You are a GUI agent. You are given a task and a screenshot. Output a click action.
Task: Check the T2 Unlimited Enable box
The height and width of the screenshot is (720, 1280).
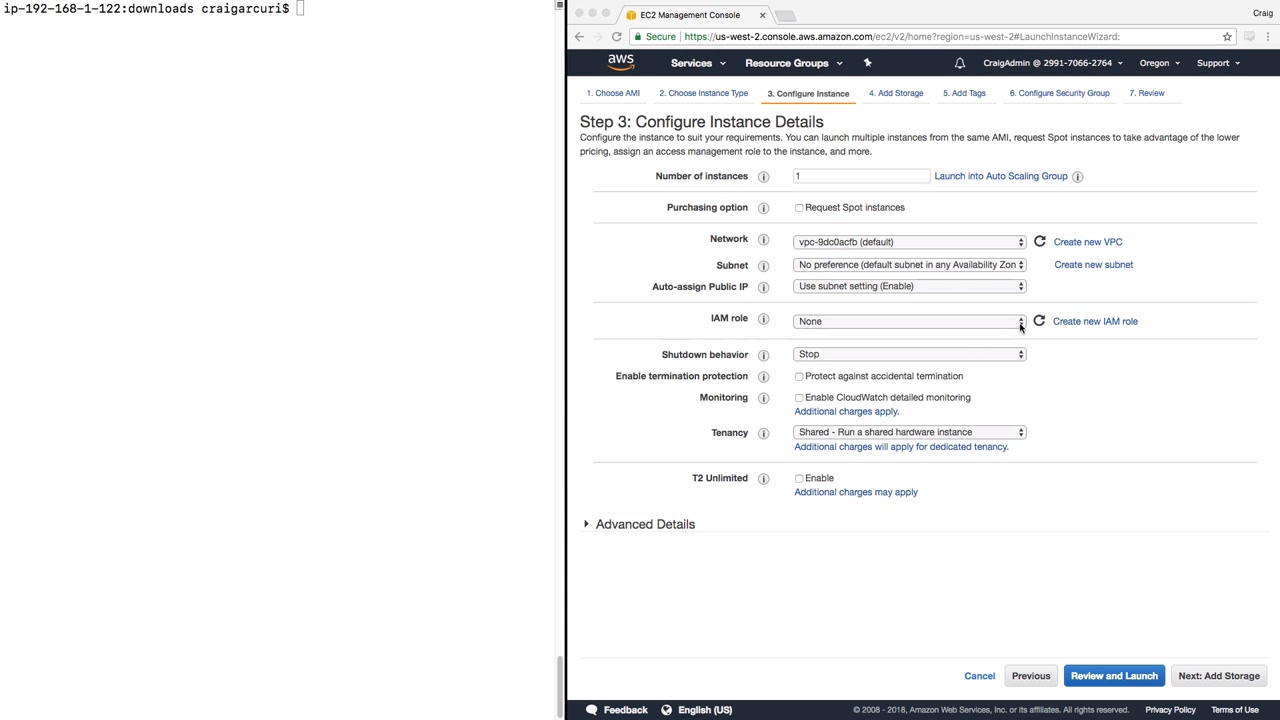[799, 479]
